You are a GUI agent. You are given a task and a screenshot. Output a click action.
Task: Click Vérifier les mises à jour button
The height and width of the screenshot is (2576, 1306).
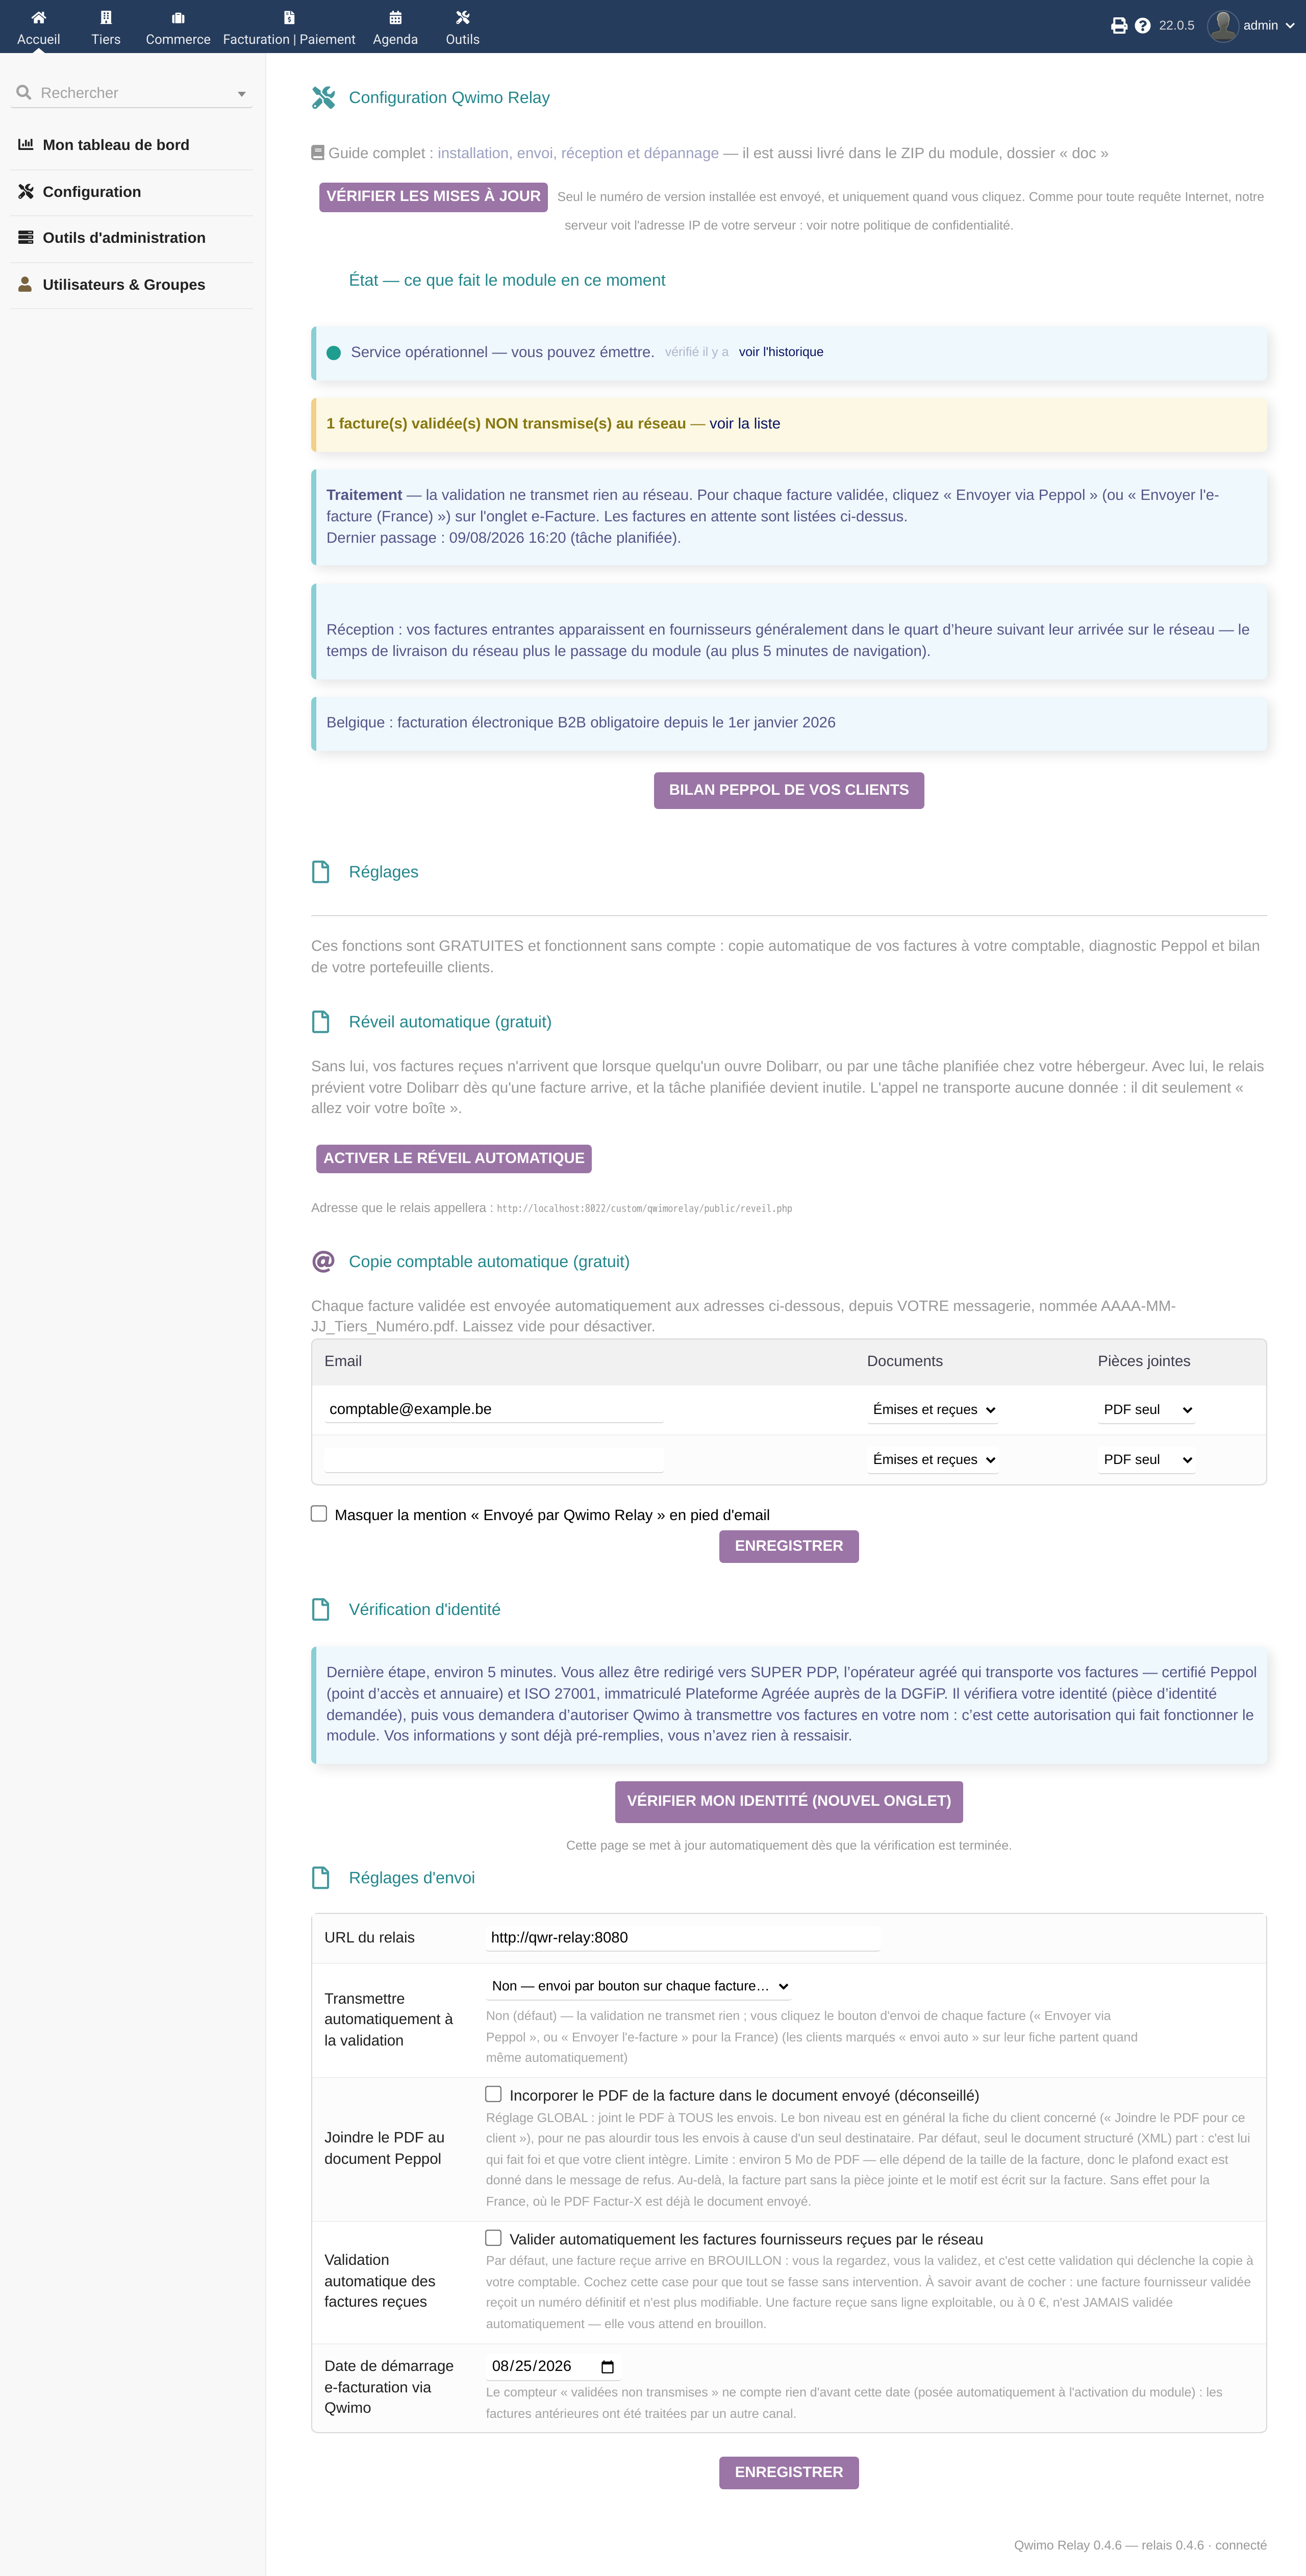433,196
